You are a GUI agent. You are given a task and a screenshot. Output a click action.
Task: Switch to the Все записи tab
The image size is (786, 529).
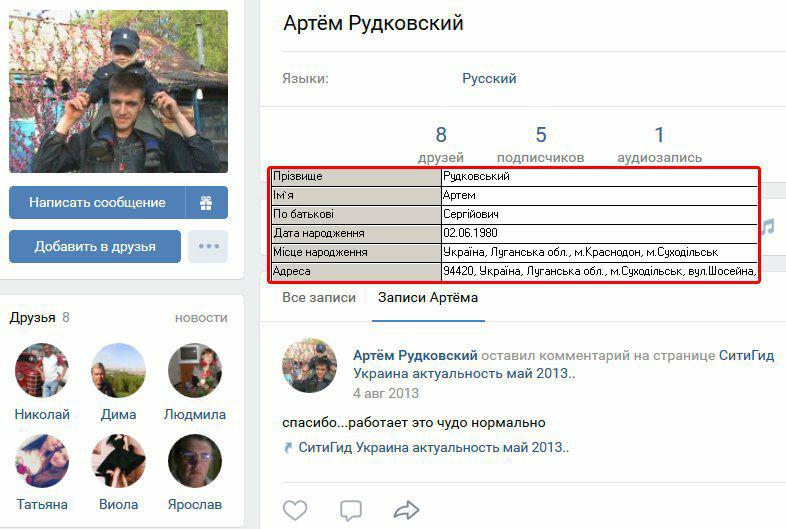pyautogui.click(x=319, y=297)
